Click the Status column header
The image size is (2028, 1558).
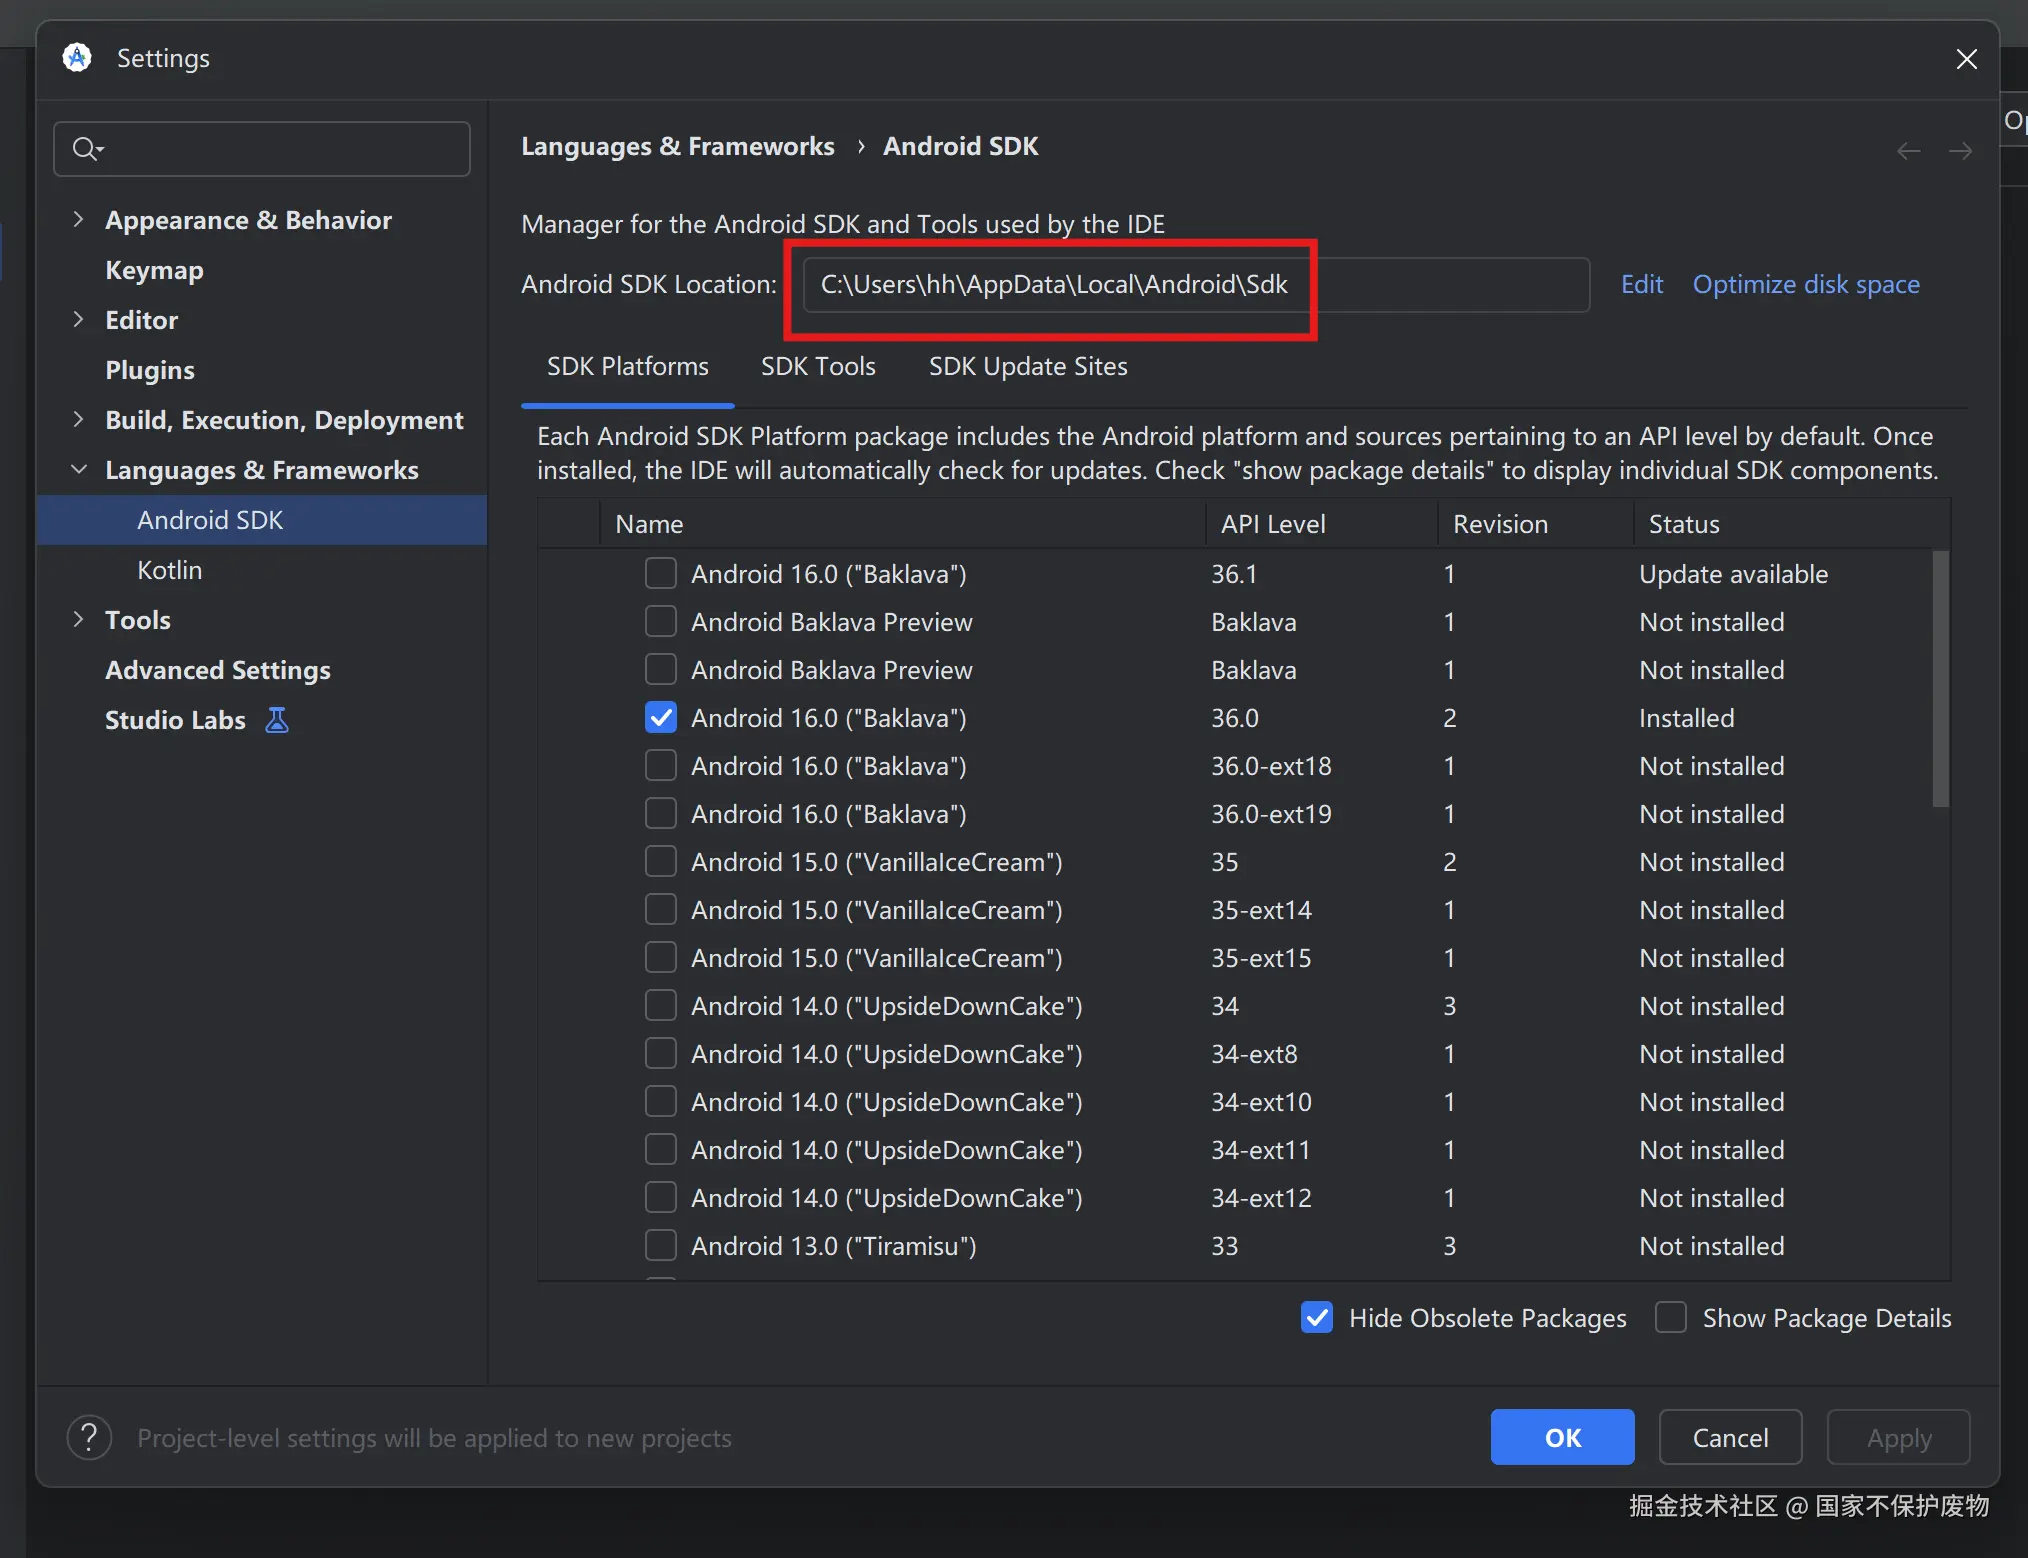coord(1792,524)
